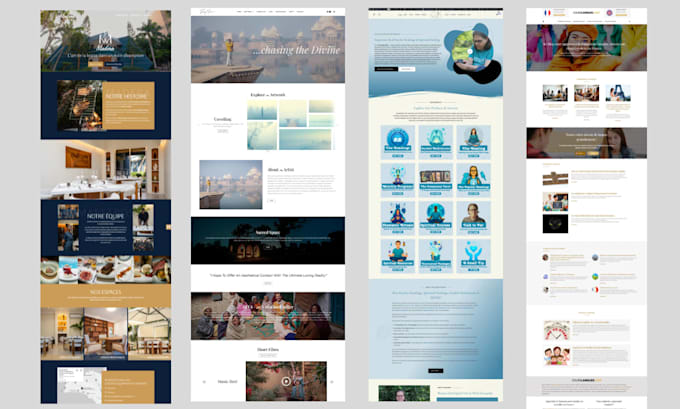
Task: Open the black cat article thumbnail
Action: [555, 224]
